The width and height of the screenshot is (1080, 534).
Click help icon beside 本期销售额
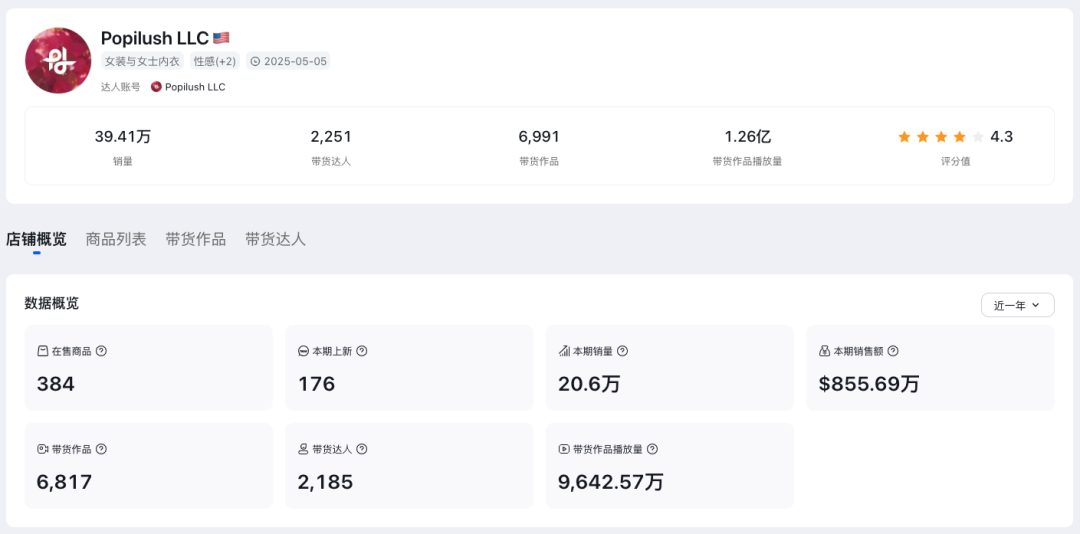(x=893, y=351)
